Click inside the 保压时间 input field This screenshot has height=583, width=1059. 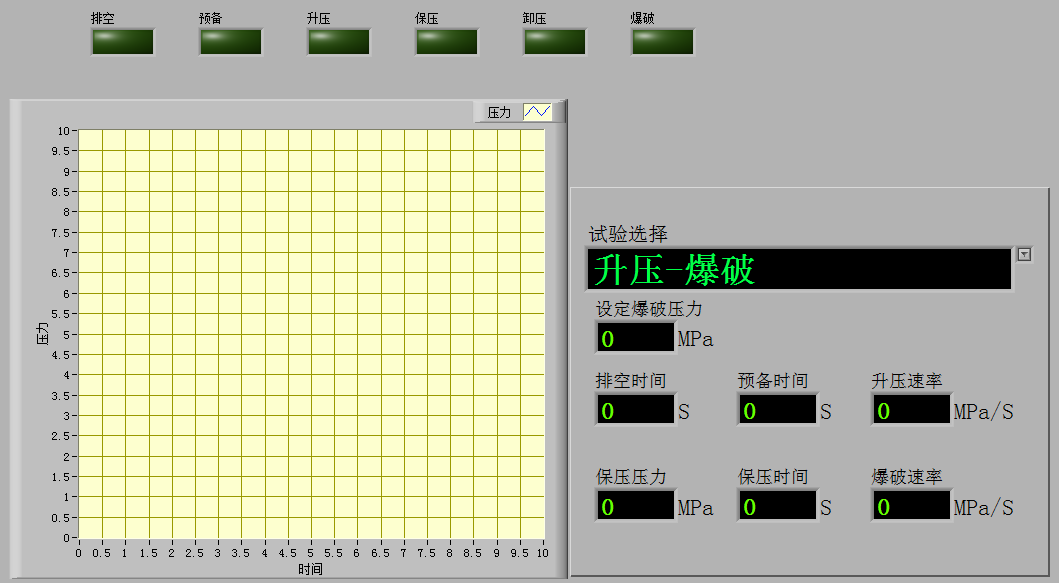tap(776, 505)
